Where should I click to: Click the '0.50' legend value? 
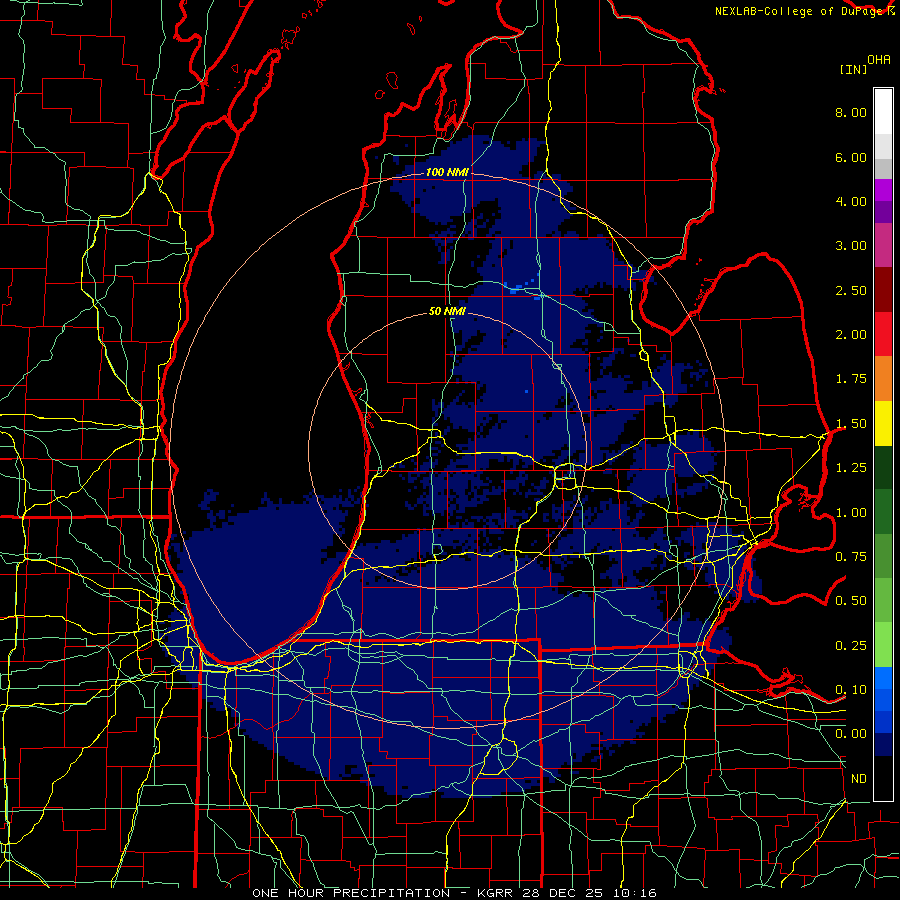pos(851,600)
